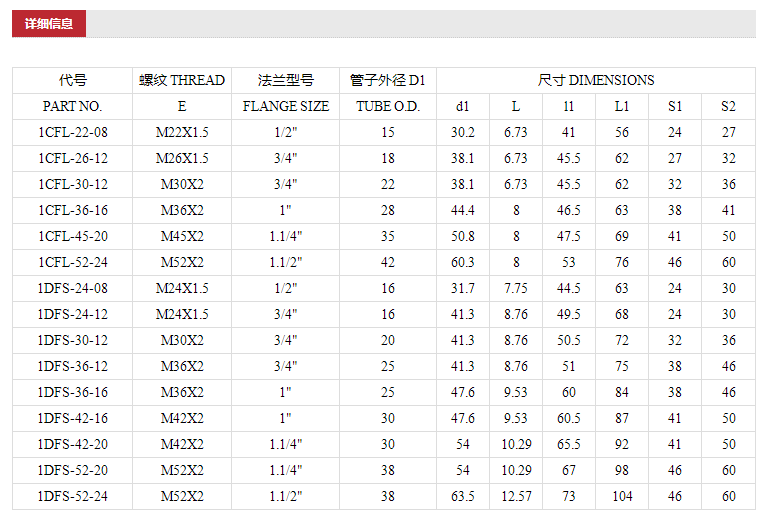The width and height of the screenshot is (768, 522).
Task: Click the TUBE O.D. column header
Action: (388, 106)
